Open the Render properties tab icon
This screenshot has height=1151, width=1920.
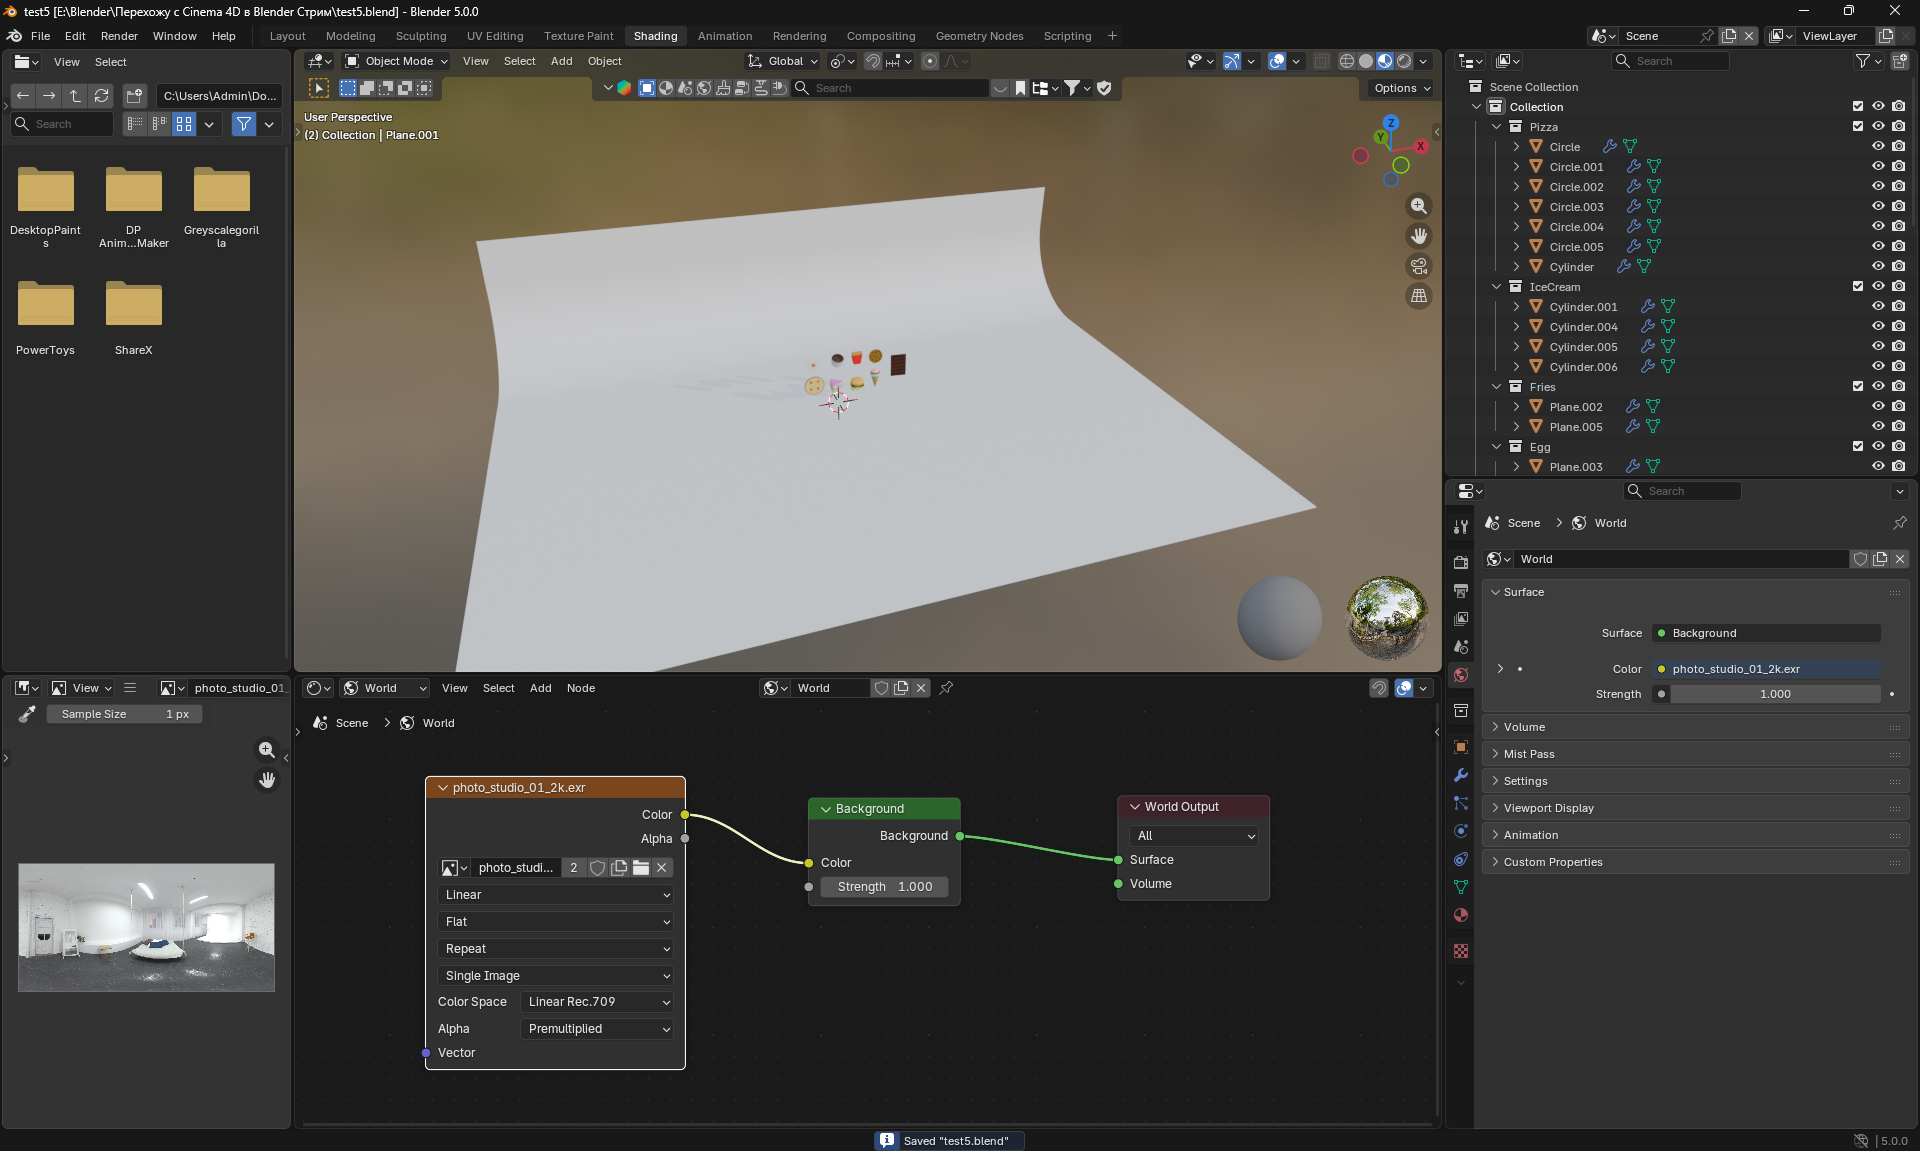(1461, 562)
